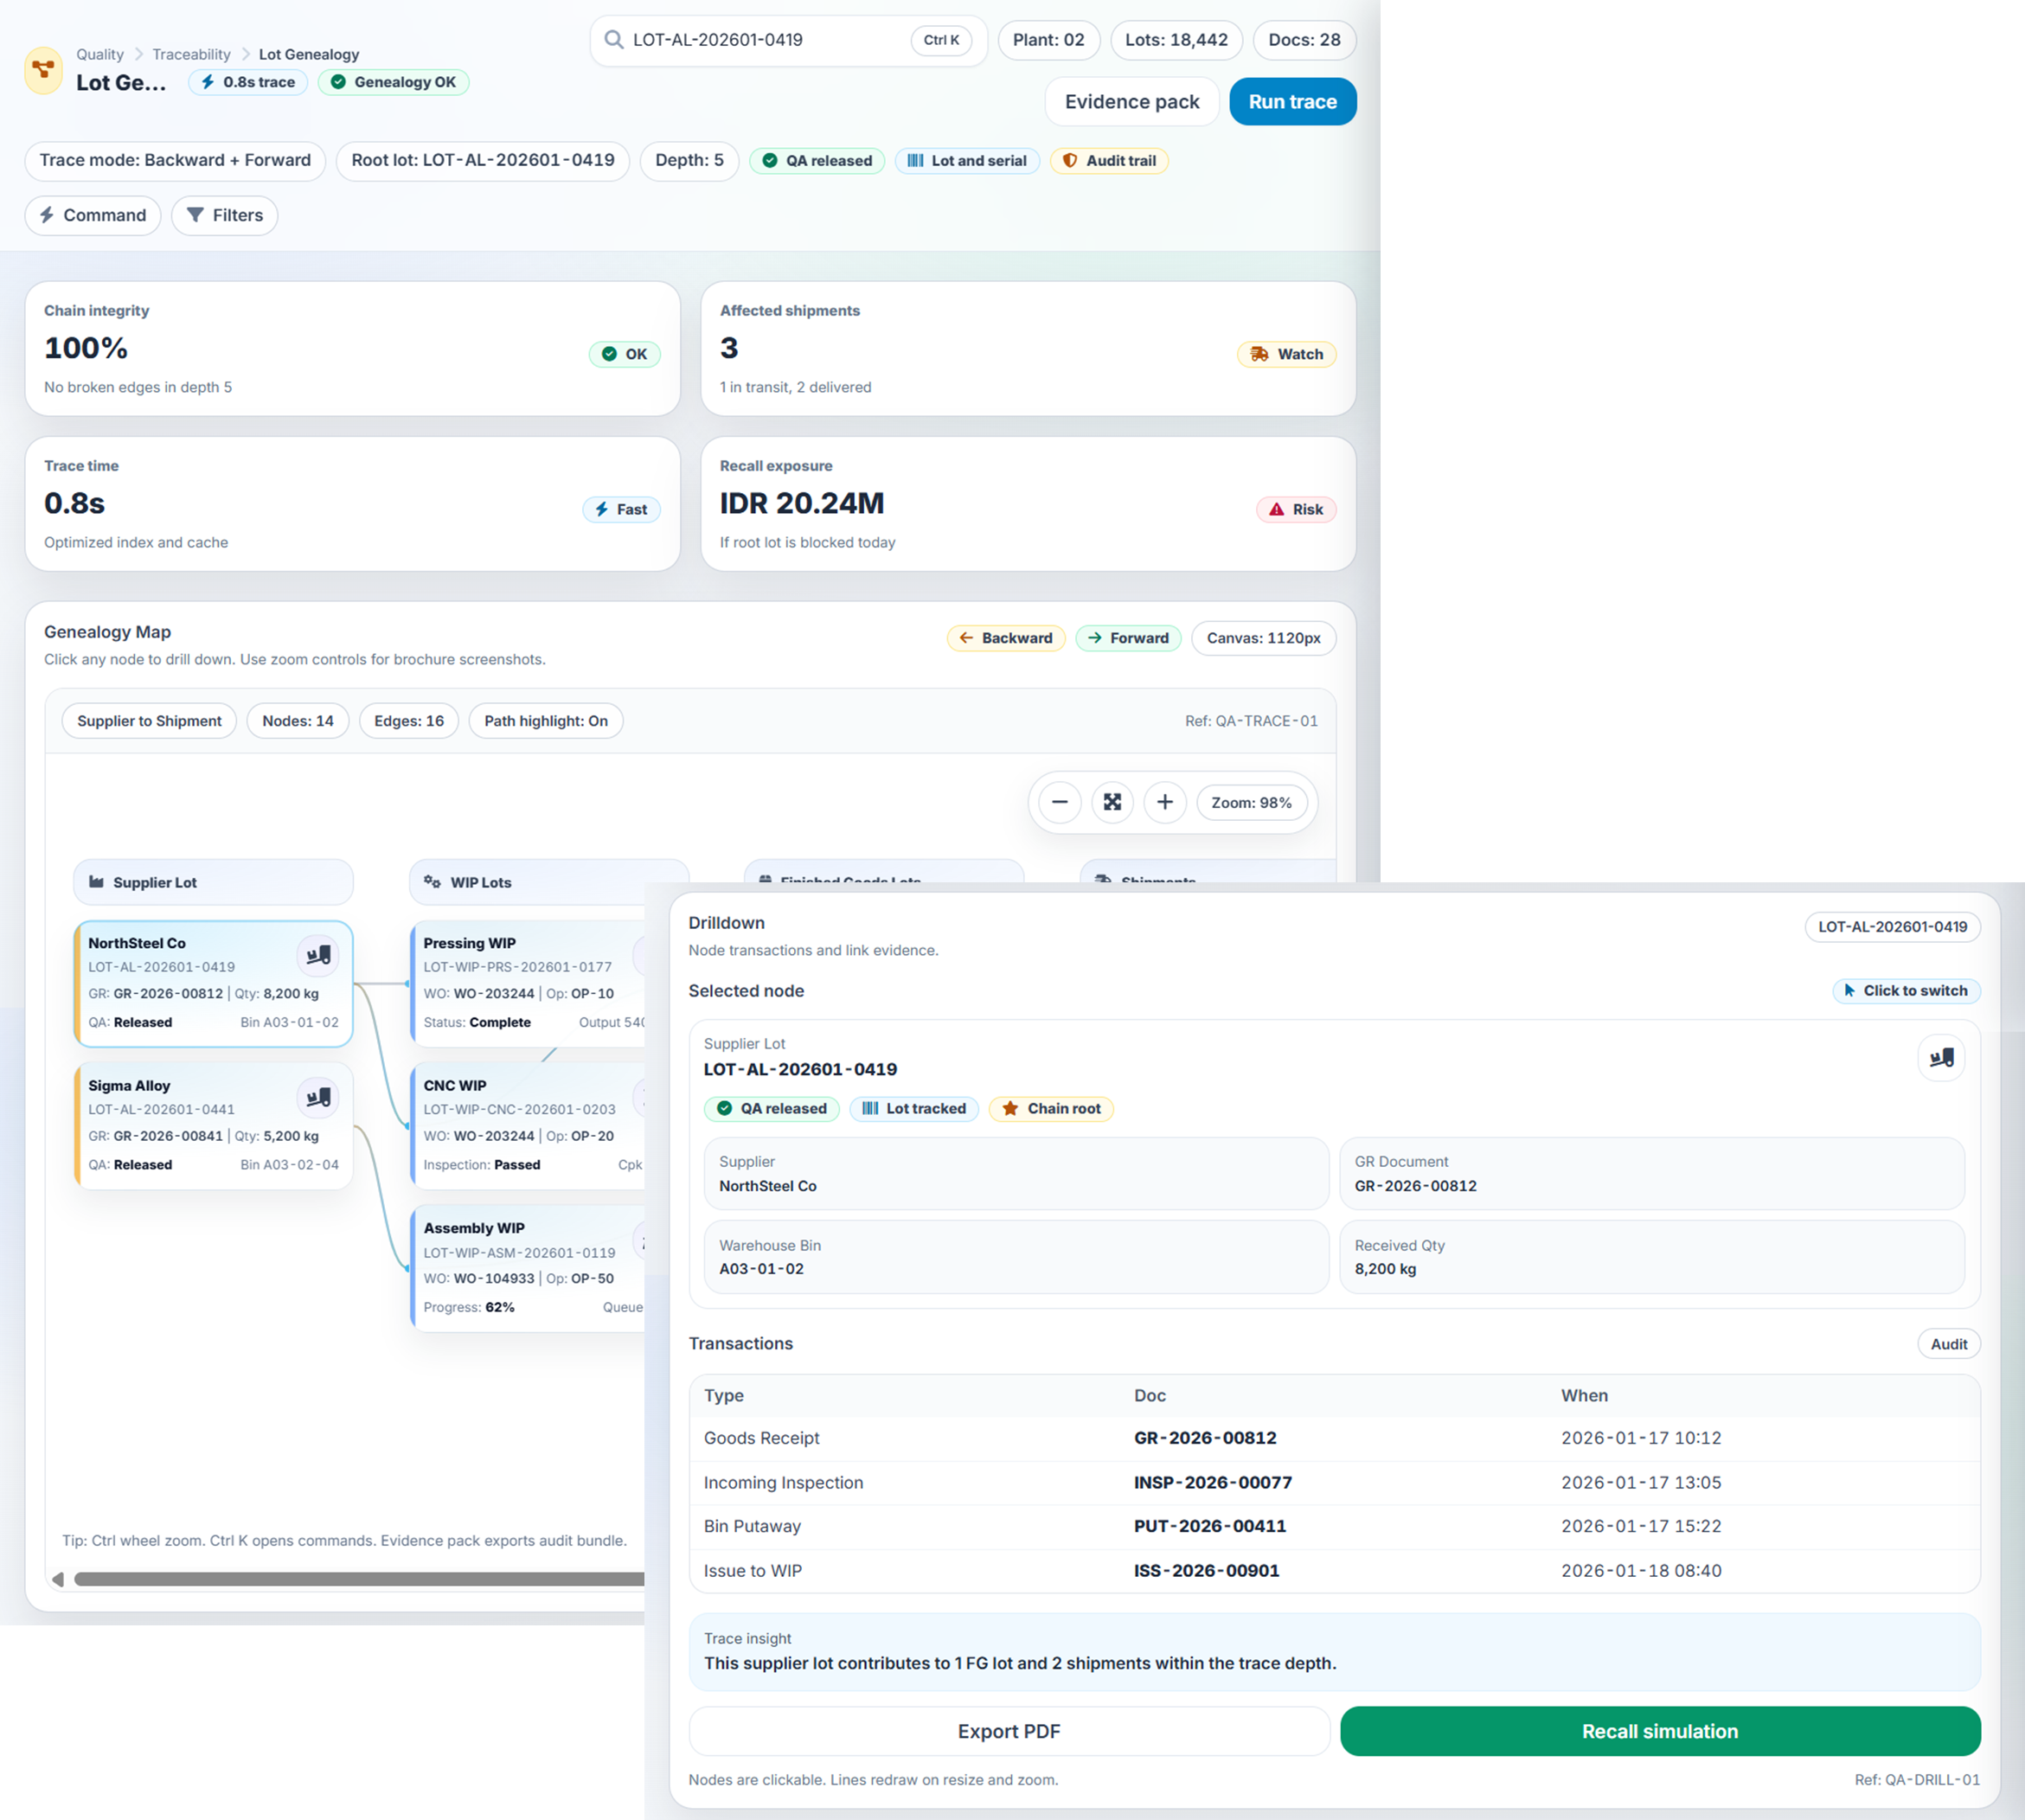The width and height of the screenshot is (2025, 1820).
Task: Click forklift icon on Sigma Alloy node
Action: click(x=318, y=1097)
